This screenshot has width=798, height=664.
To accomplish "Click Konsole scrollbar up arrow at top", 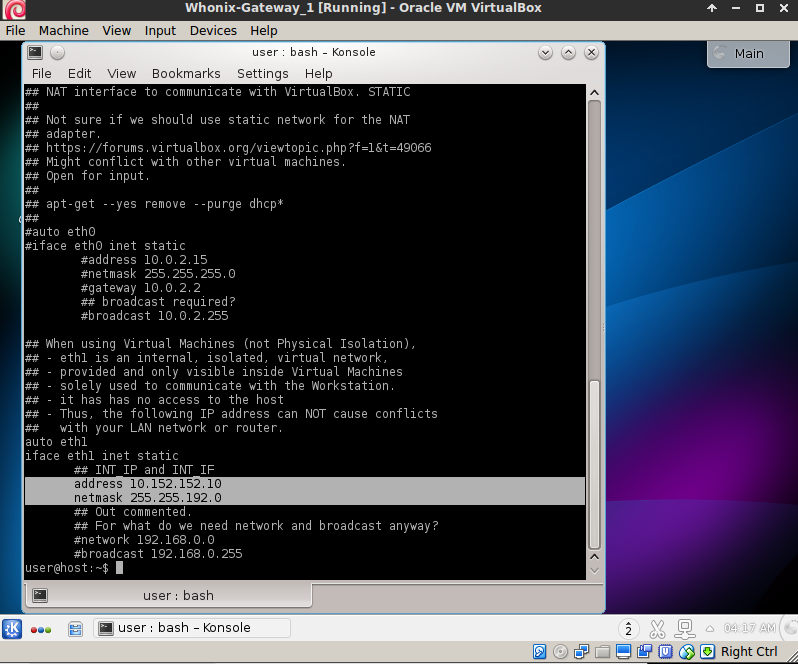I will tap(594, 93).
